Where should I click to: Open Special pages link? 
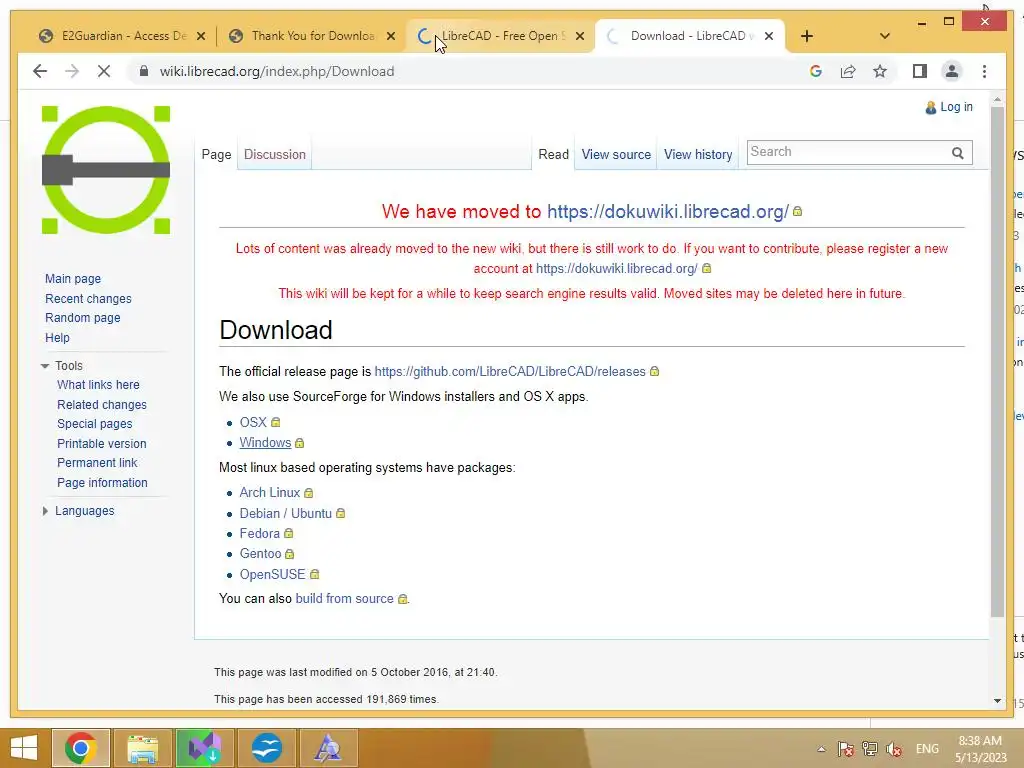coord(94,424)
